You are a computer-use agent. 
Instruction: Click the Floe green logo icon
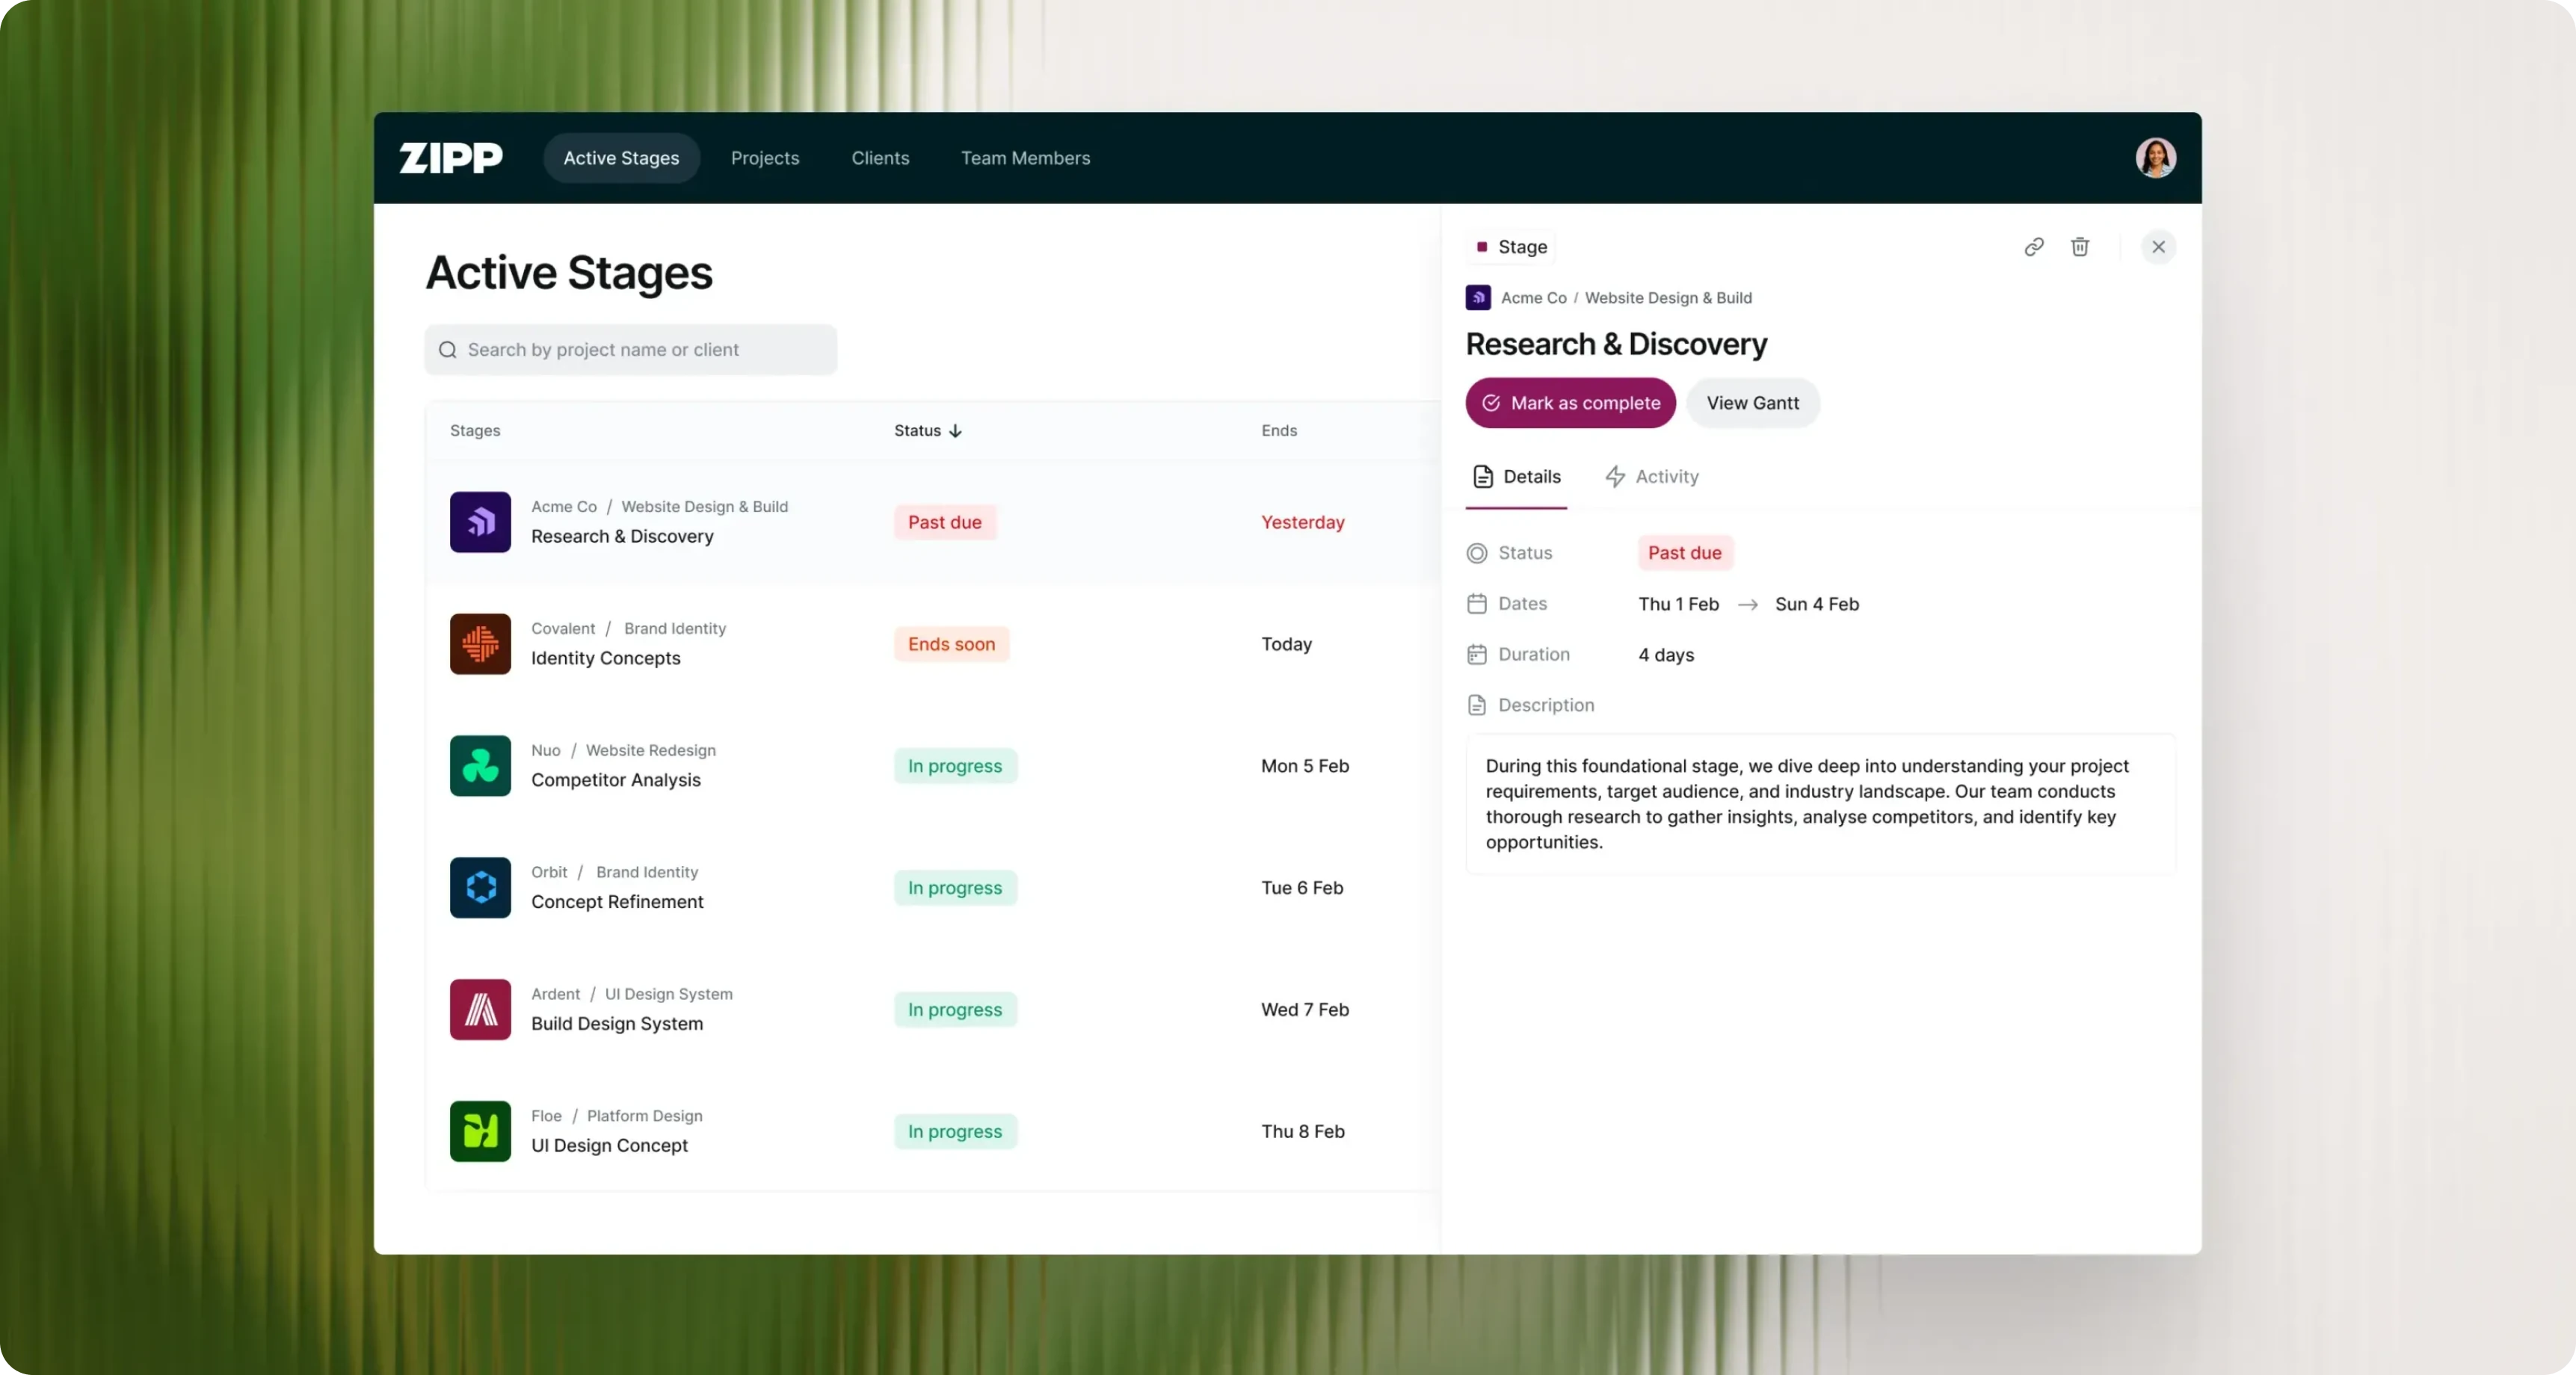pyautogui.click(x=480, y=1132)
